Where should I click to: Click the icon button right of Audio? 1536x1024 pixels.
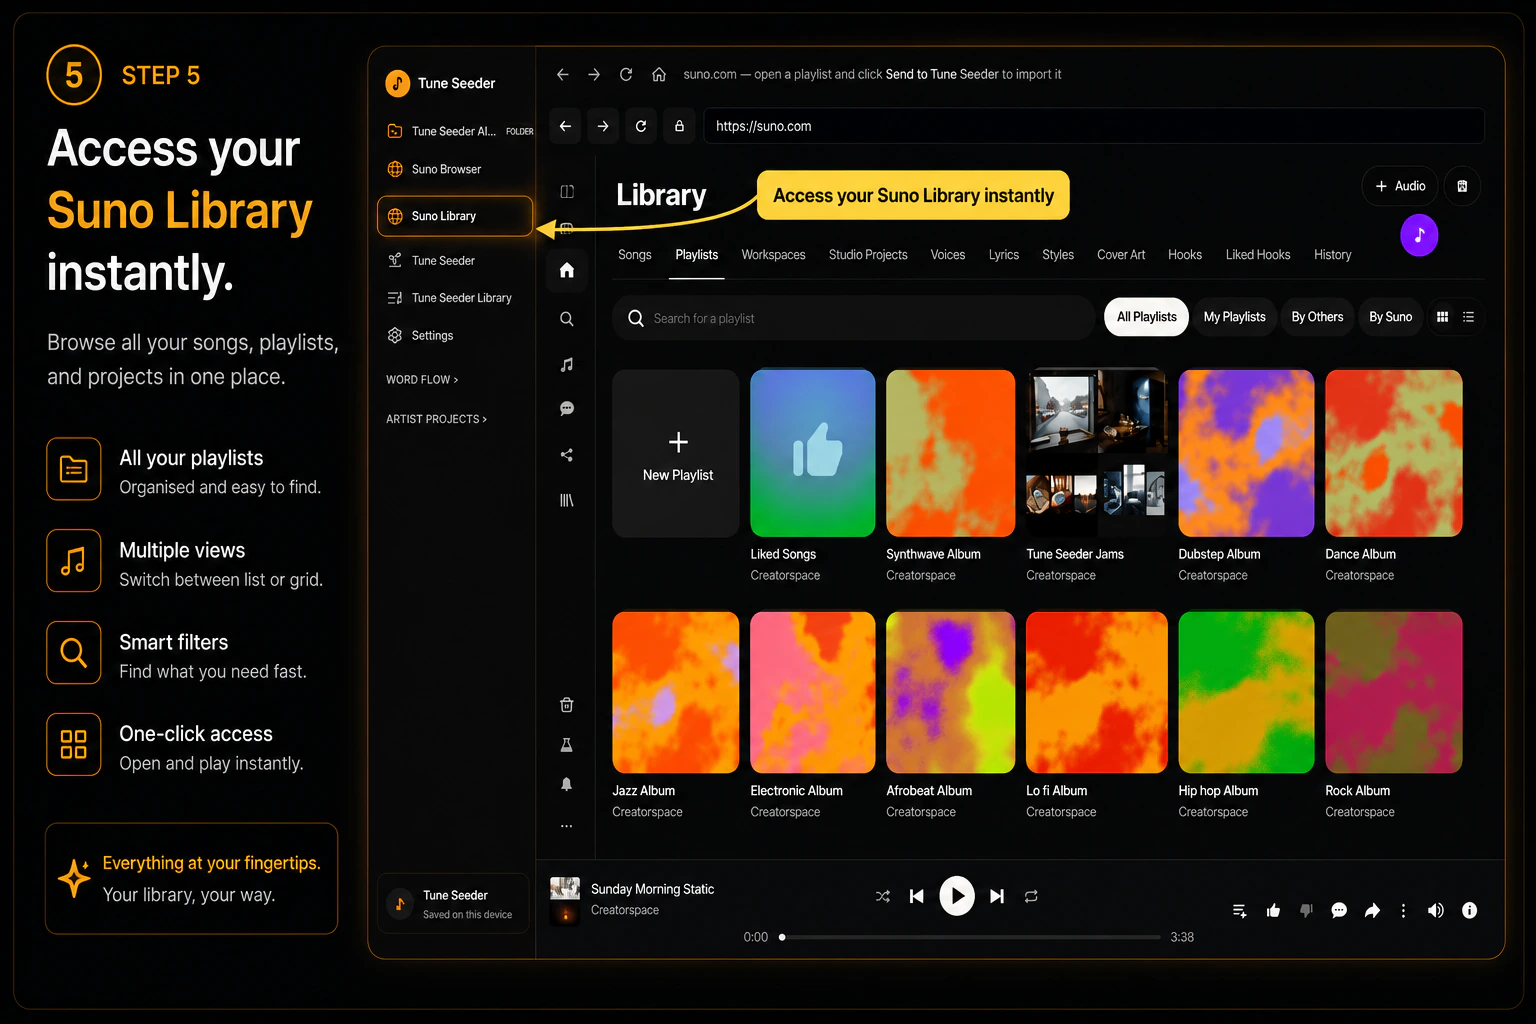tap(1462, 186)
